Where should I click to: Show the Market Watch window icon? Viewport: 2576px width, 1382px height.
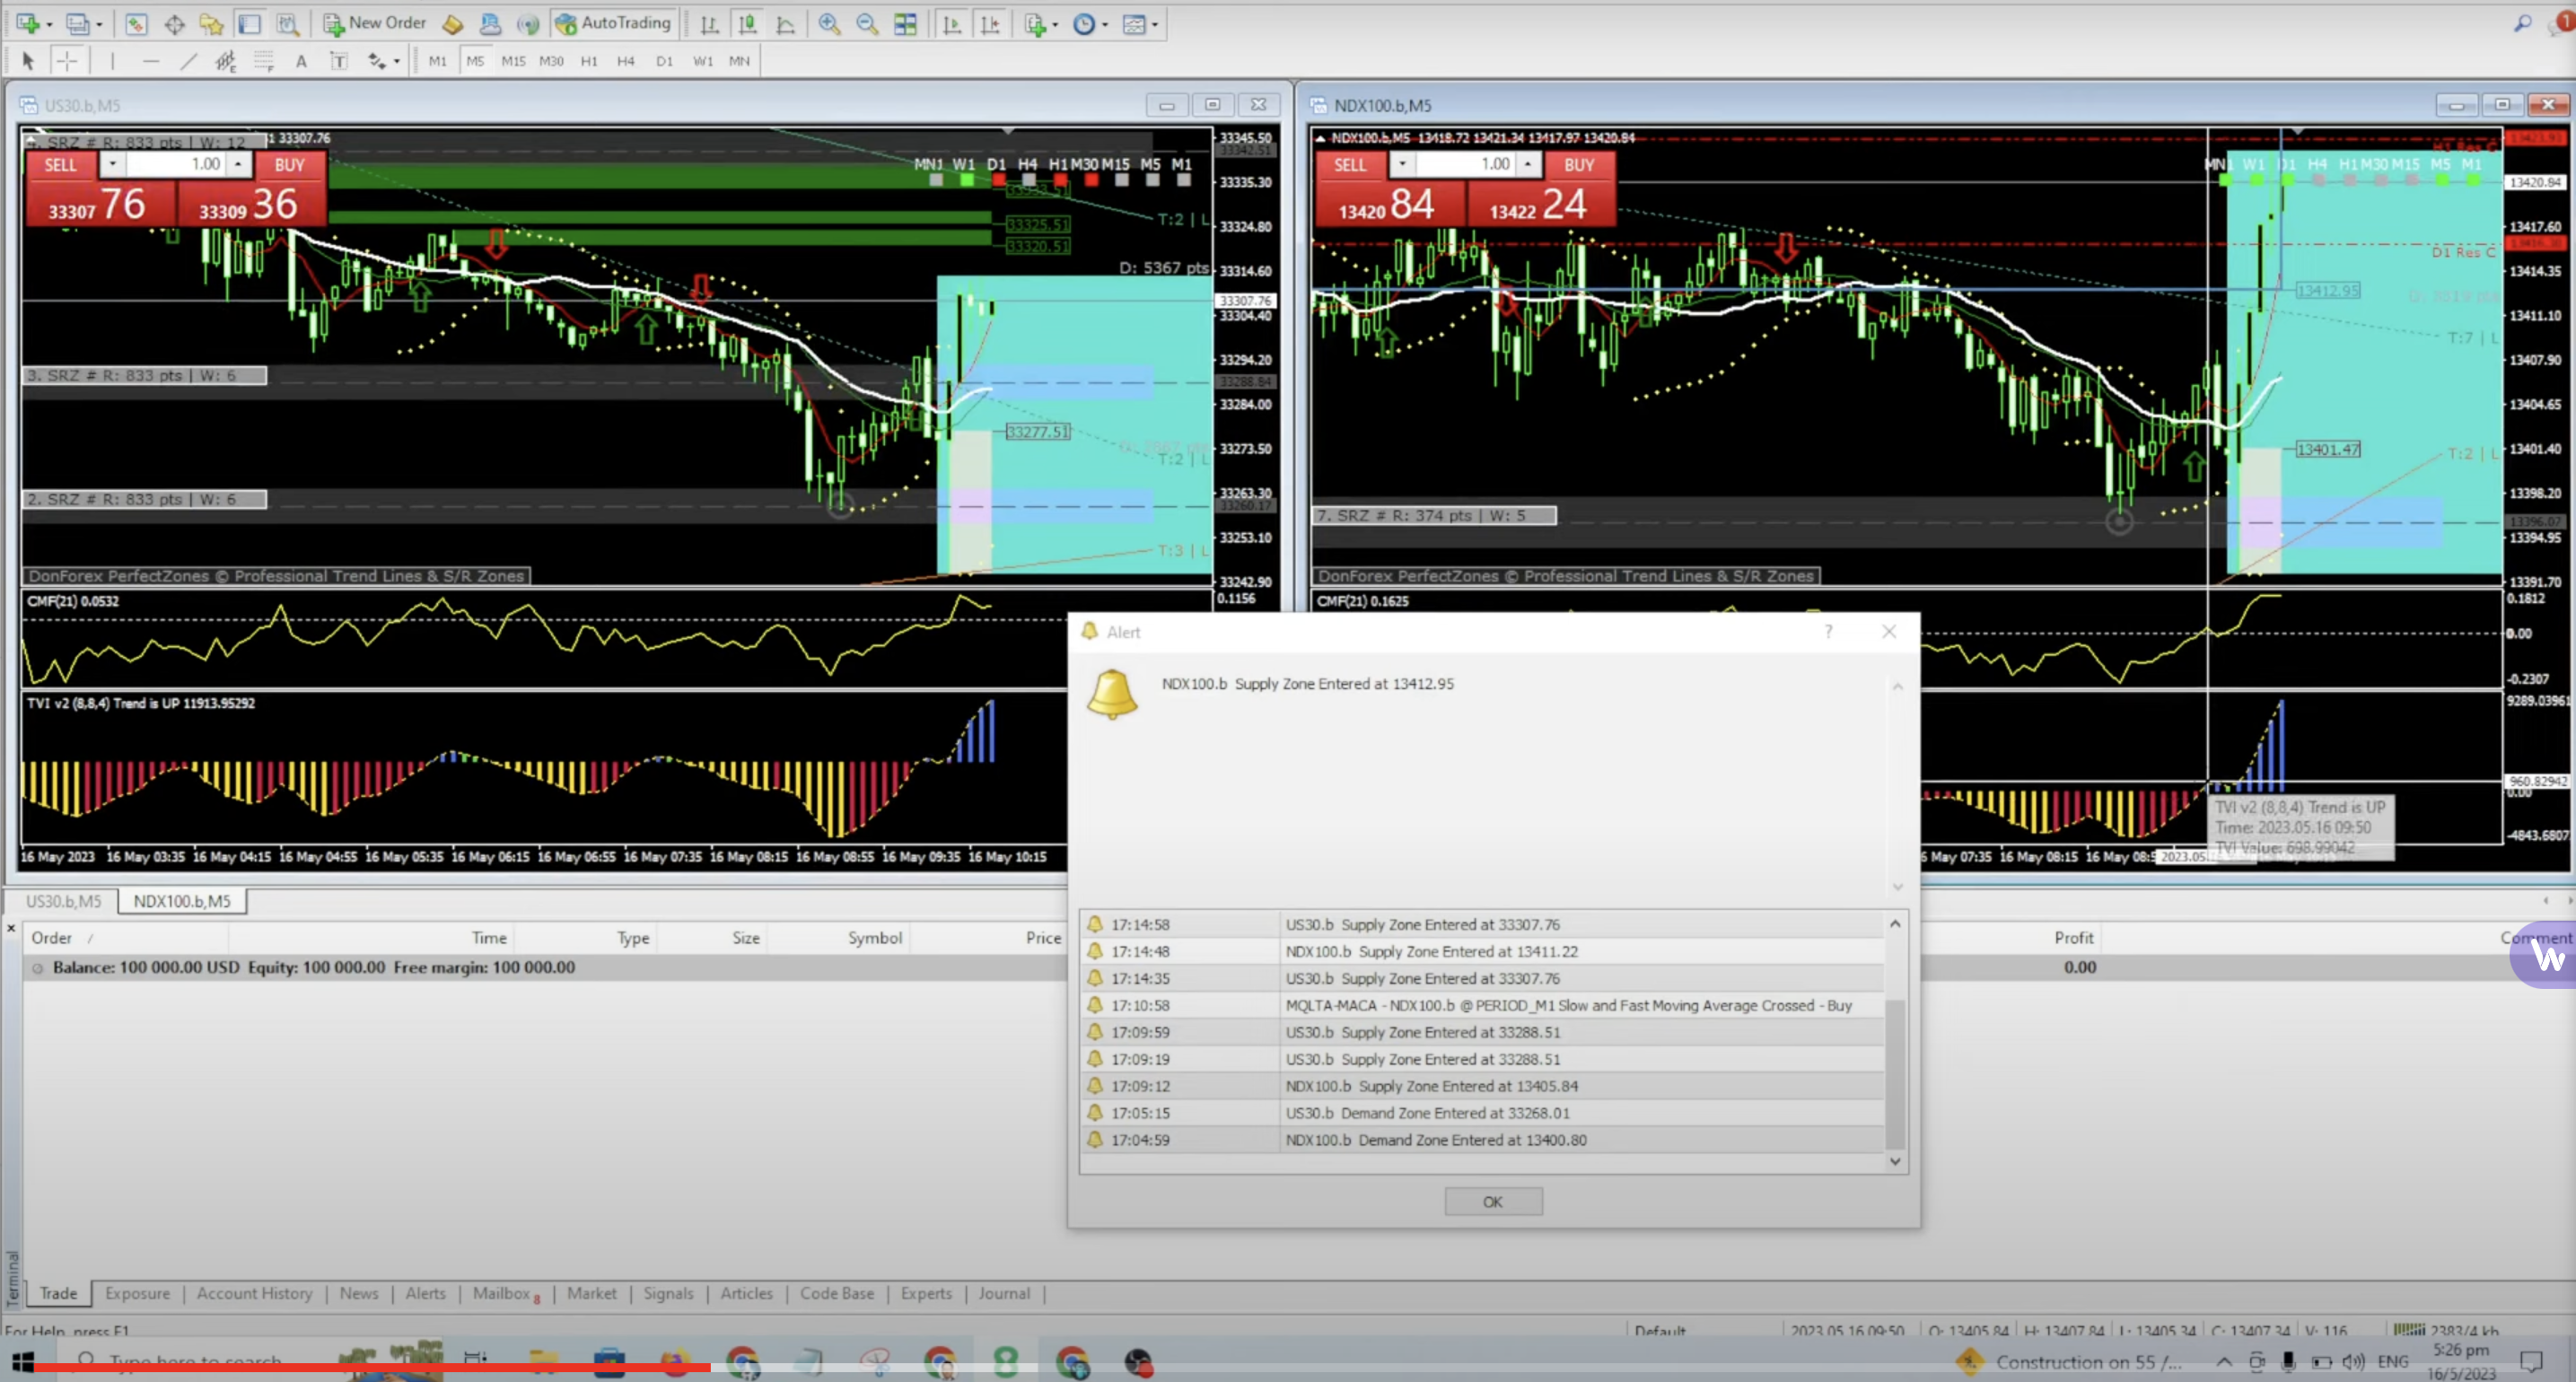pyautogui.click(x=136, y=23)
